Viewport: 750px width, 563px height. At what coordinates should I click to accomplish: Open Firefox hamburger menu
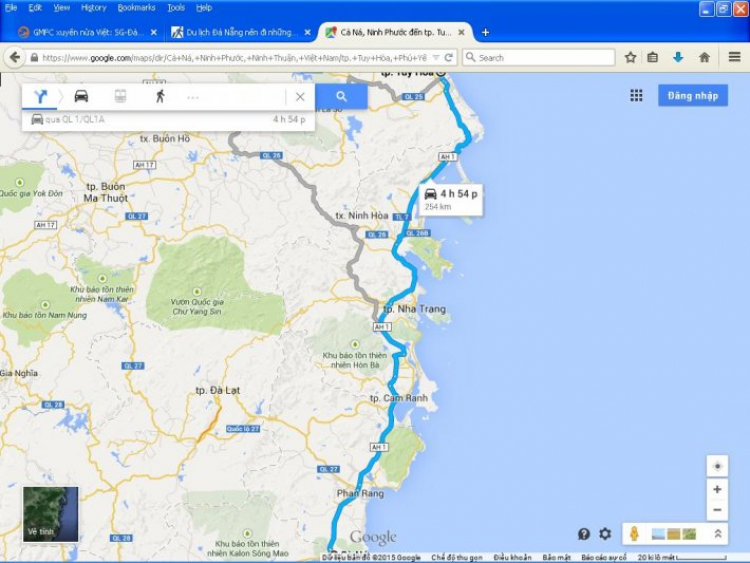[735, 57]
